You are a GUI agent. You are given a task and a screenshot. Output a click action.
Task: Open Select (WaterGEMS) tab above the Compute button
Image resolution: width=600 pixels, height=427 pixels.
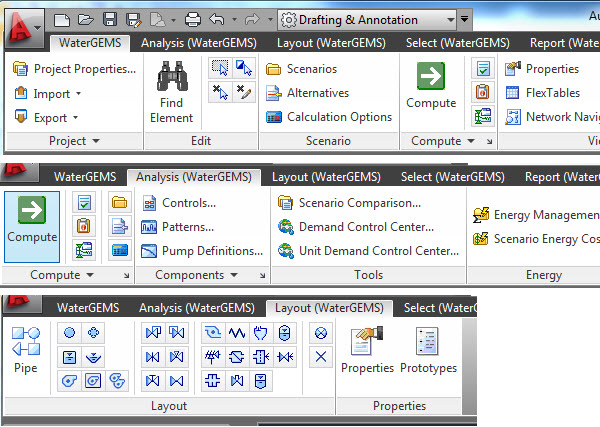[458, 43]
